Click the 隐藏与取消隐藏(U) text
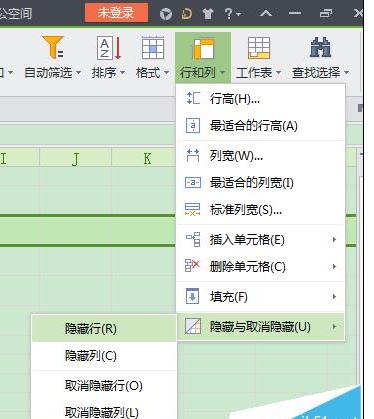 tap(260, 327)
